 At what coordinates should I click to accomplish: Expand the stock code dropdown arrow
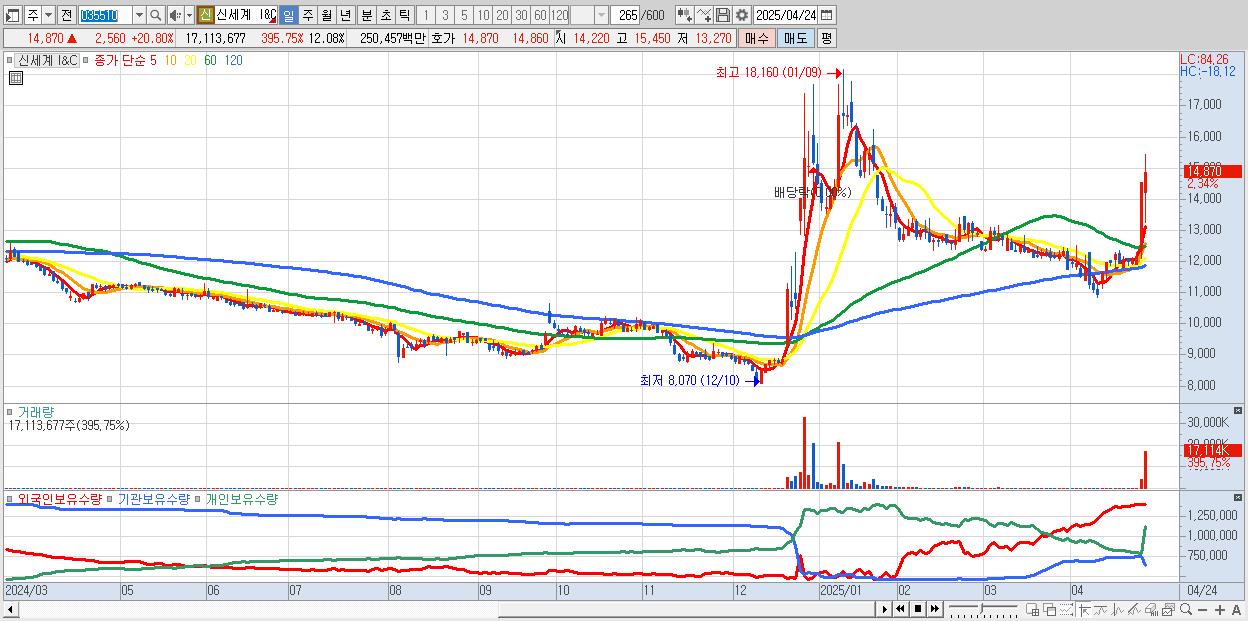point(139,15)
